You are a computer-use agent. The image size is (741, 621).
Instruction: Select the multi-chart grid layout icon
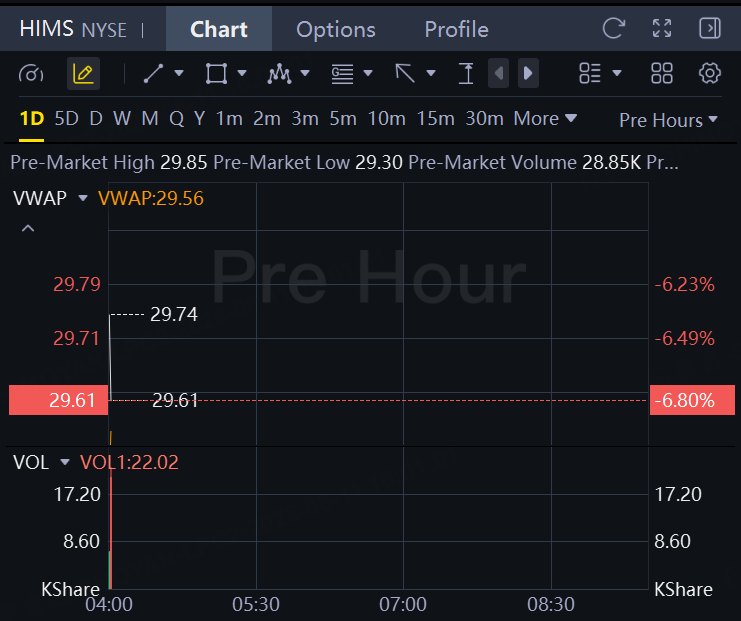click(x=662, y=73)
